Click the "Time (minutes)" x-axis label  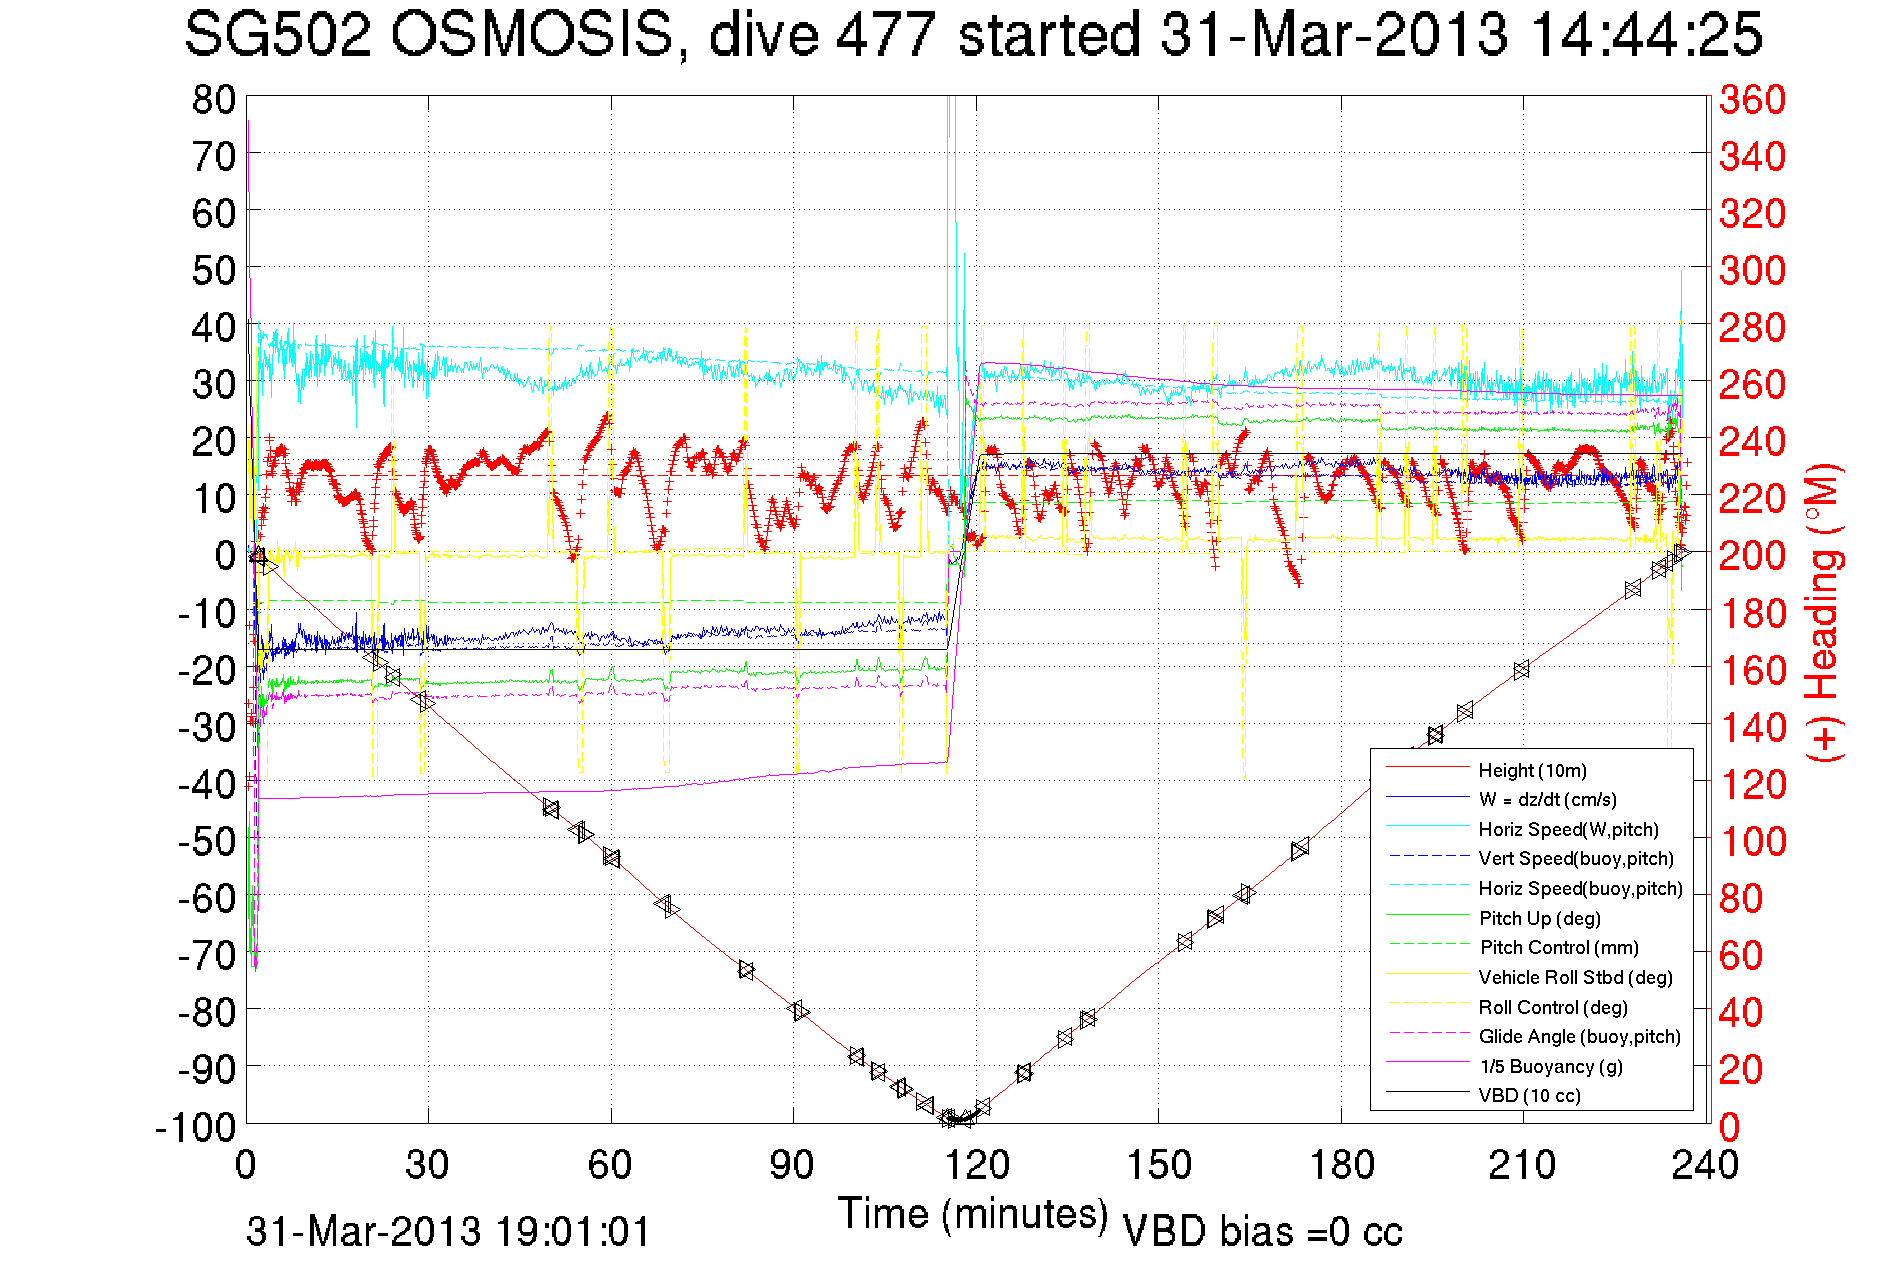972,1214
